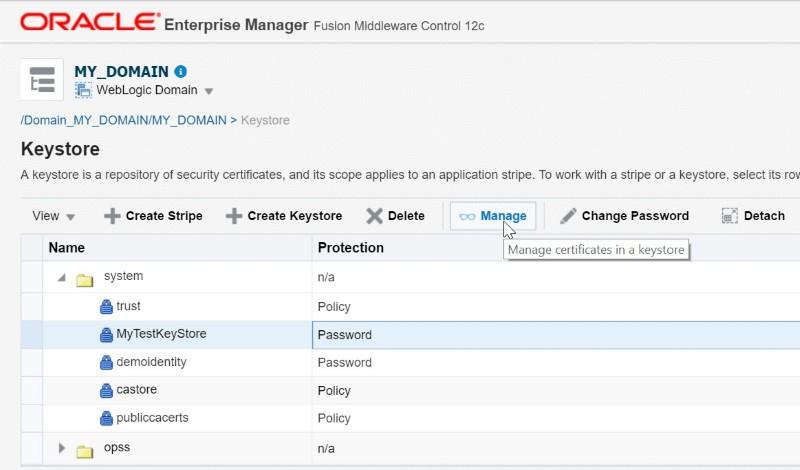Select the publiccacerts keystore
Viewport: 800px width, 470px height.
pyautogui.click(x=152, y=417)
